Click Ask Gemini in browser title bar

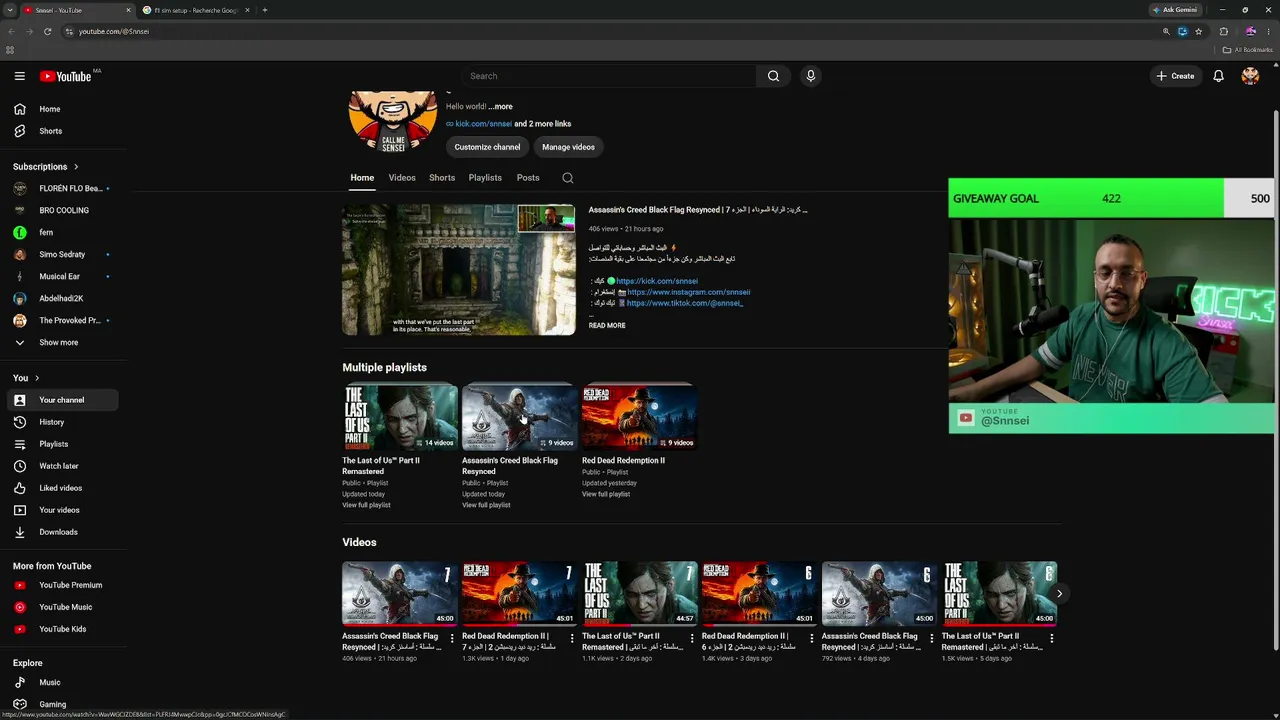click(1175, 10)
